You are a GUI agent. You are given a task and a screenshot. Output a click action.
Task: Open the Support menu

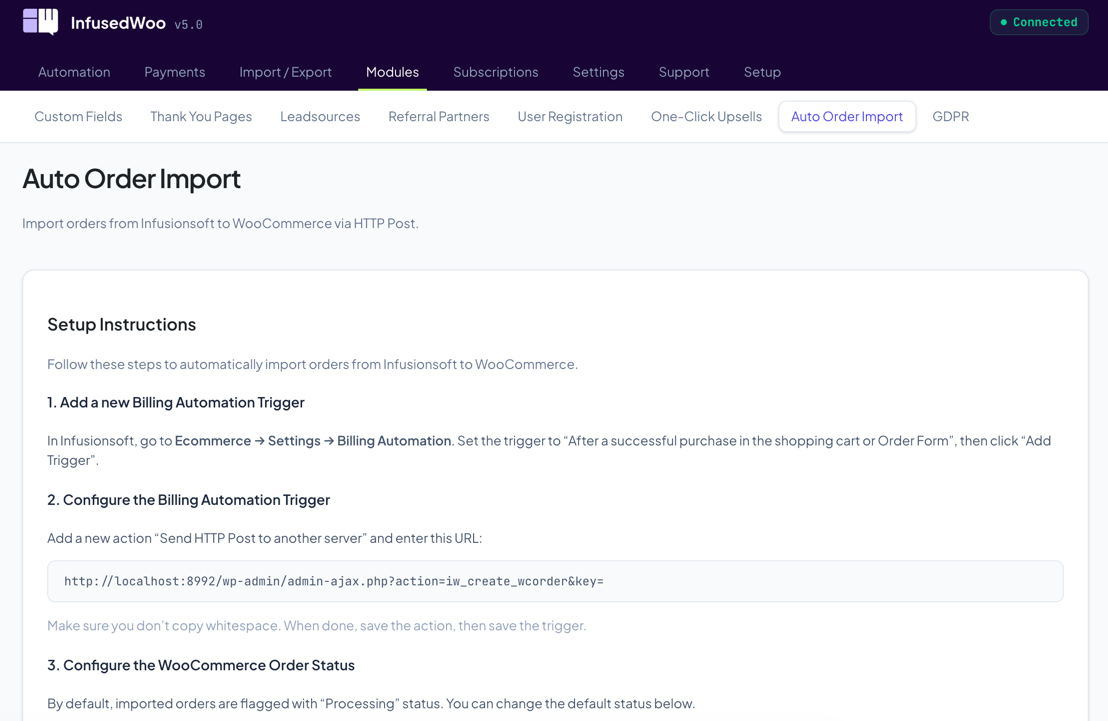(684, 71)
